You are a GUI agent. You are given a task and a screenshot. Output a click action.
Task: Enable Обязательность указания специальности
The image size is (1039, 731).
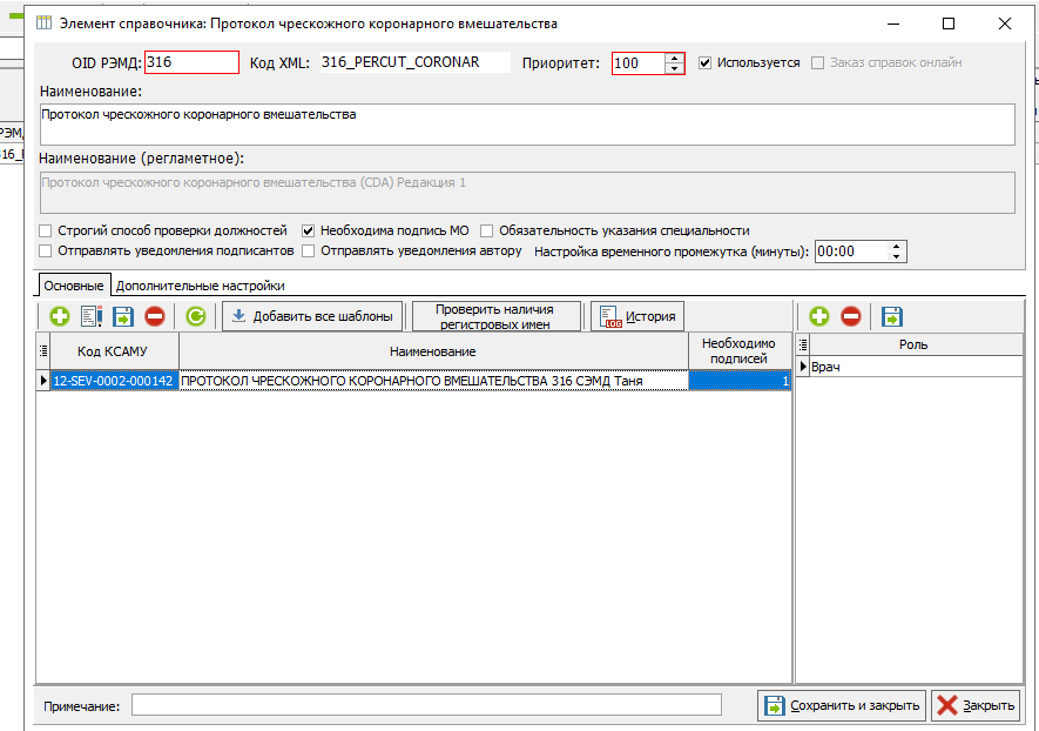coord(486,231)
